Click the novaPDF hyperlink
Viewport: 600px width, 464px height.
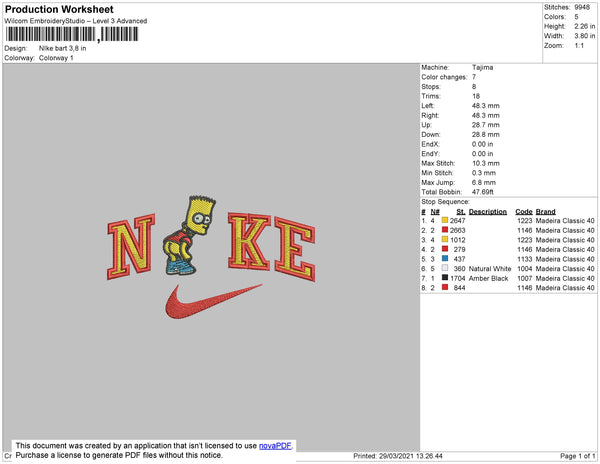coord(275,446)
